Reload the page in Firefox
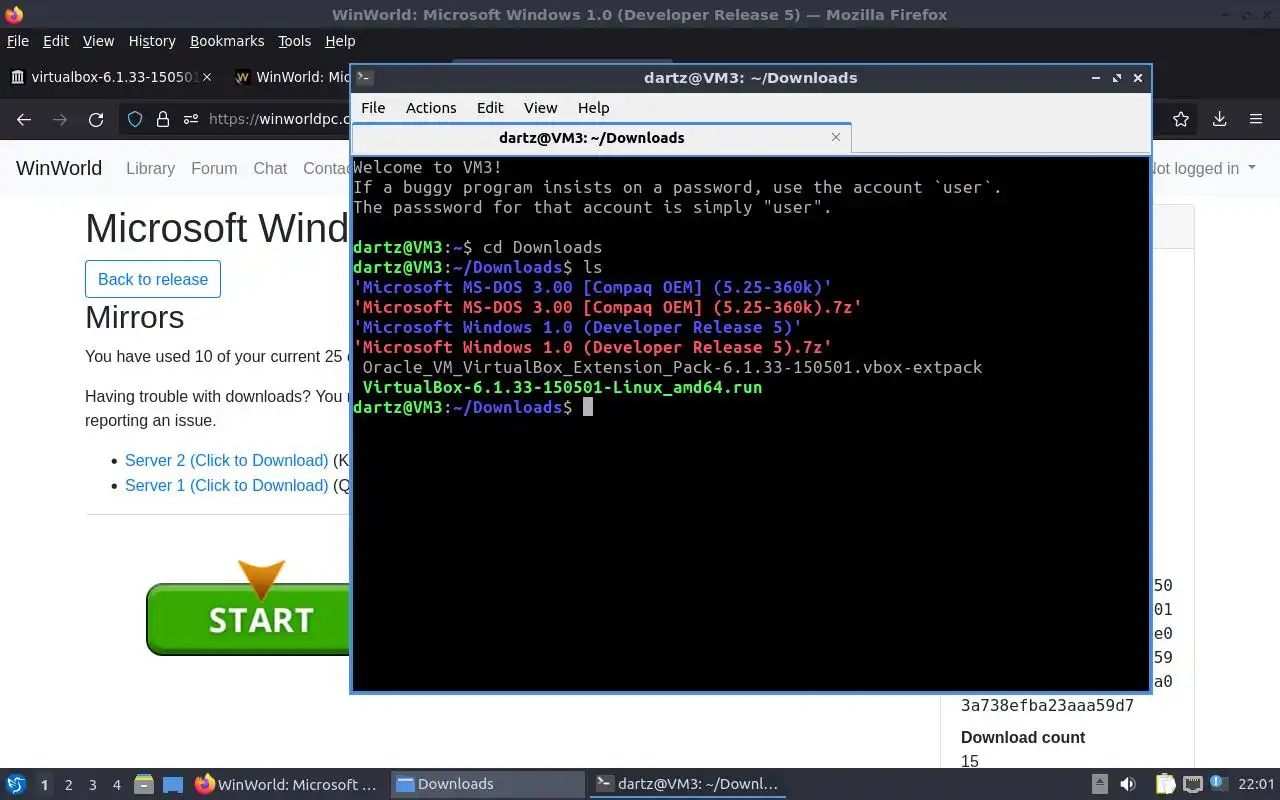Screen dimensions: 1280x800 coord(96,119)
